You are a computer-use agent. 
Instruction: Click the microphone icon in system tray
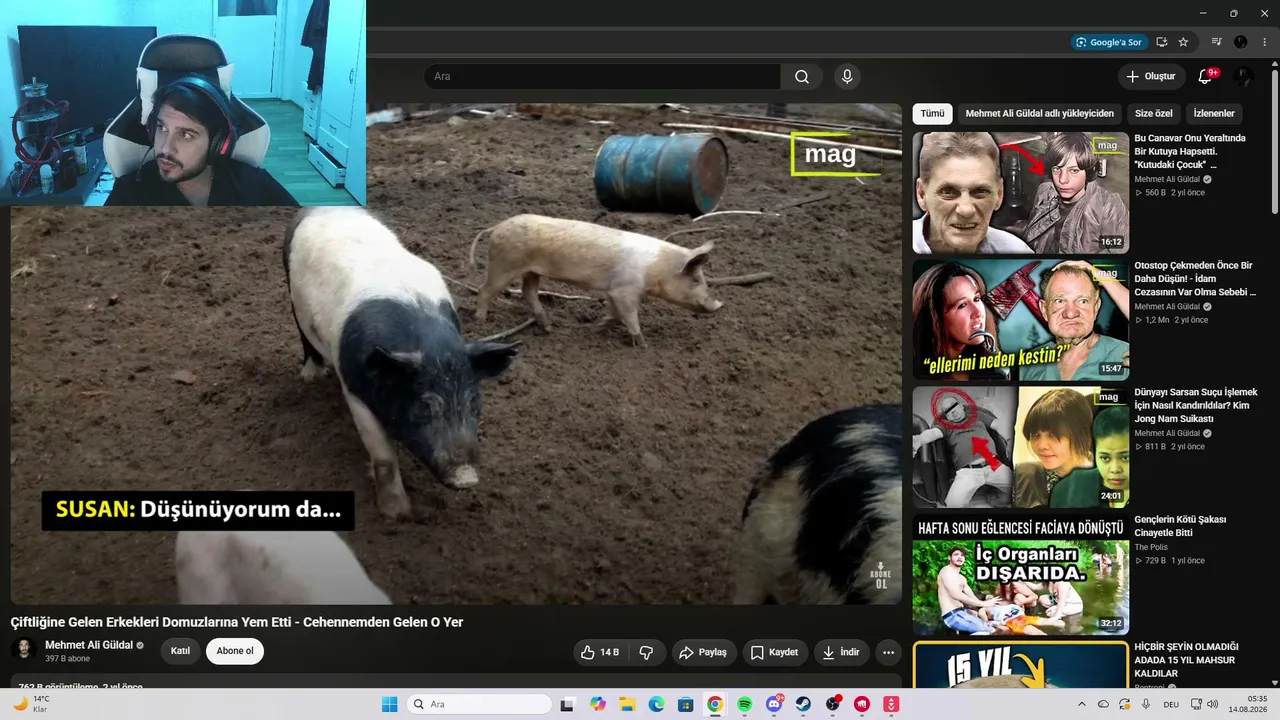tap(1146, 704)
